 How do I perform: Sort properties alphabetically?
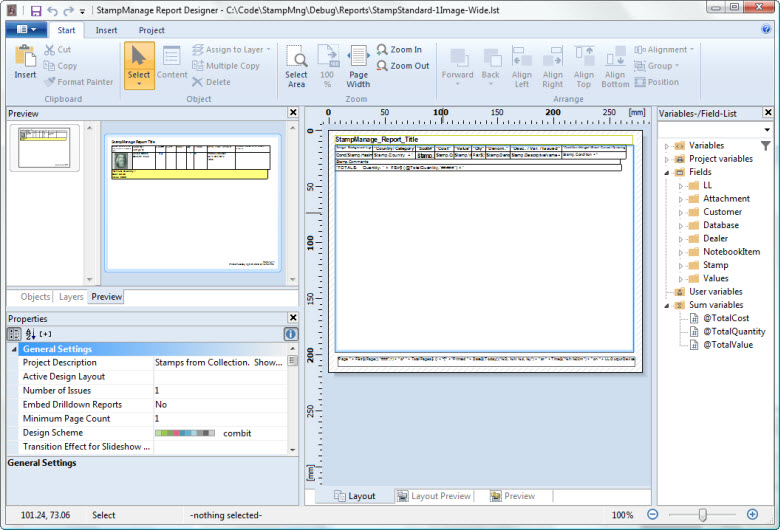[x=30, y=334]
